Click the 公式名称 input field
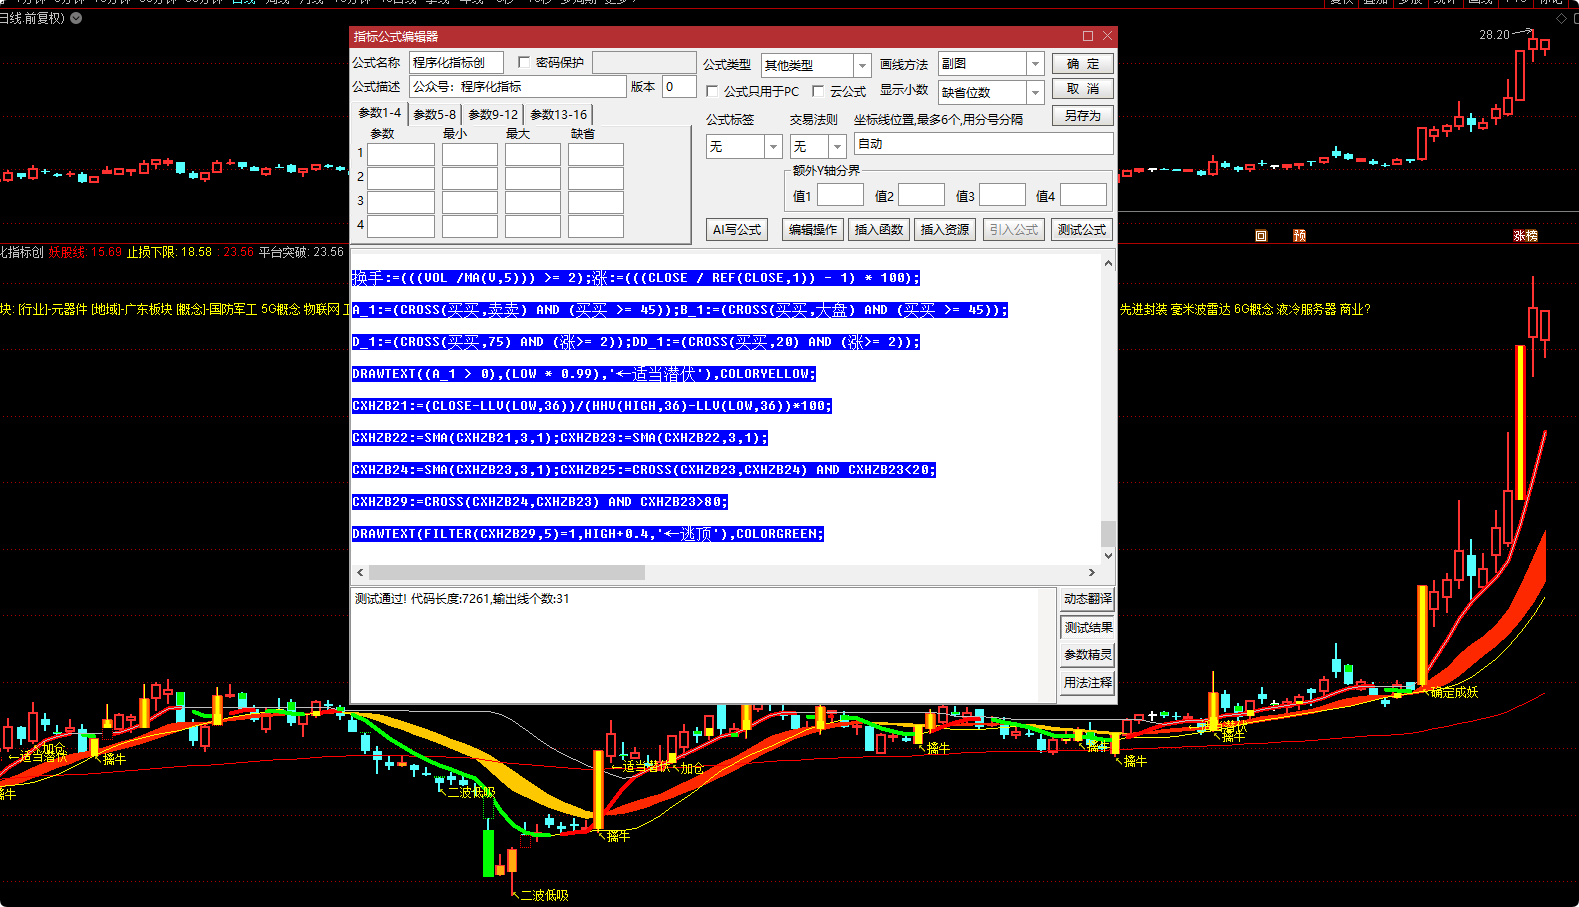The width and height of the screenshot is (1579, 907). click(x=456, y=63)
